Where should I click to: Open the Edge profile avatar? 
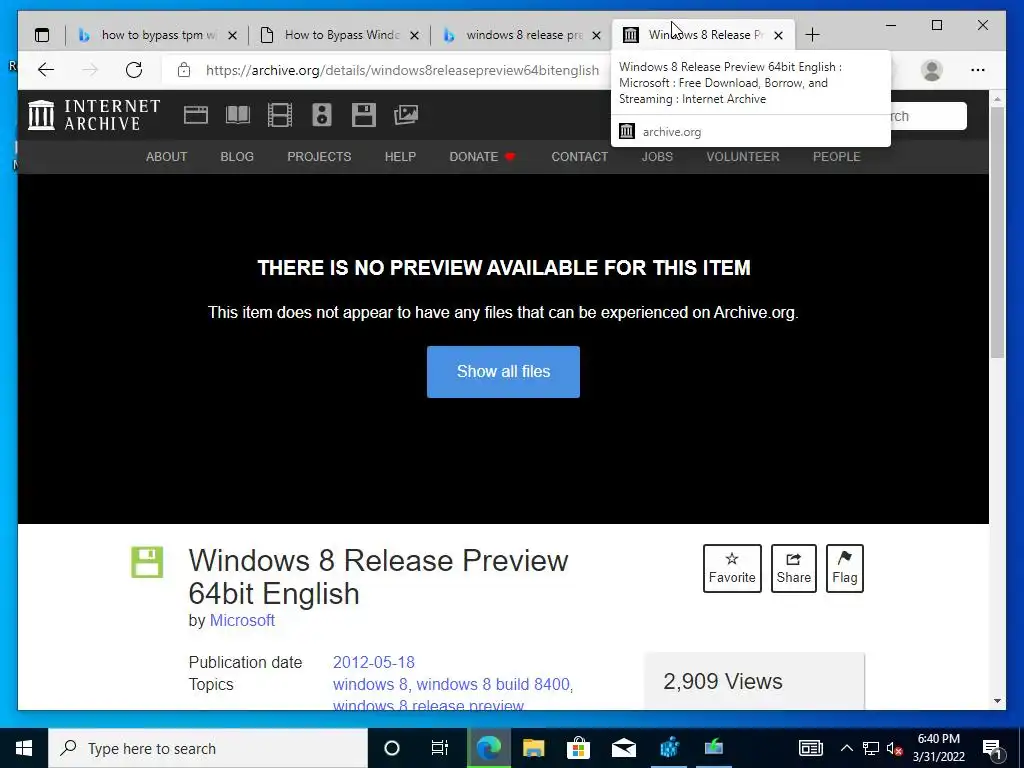[x=932, y=70]
